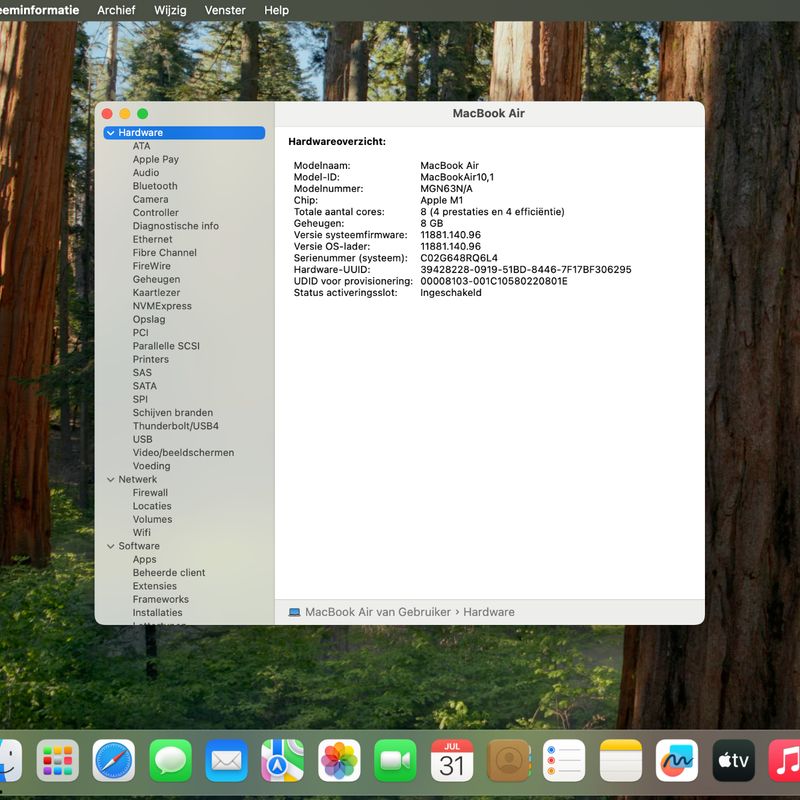Select Kaartlezer in the sidebar
This screenshot has width=800, height=800.
[156, 292]
